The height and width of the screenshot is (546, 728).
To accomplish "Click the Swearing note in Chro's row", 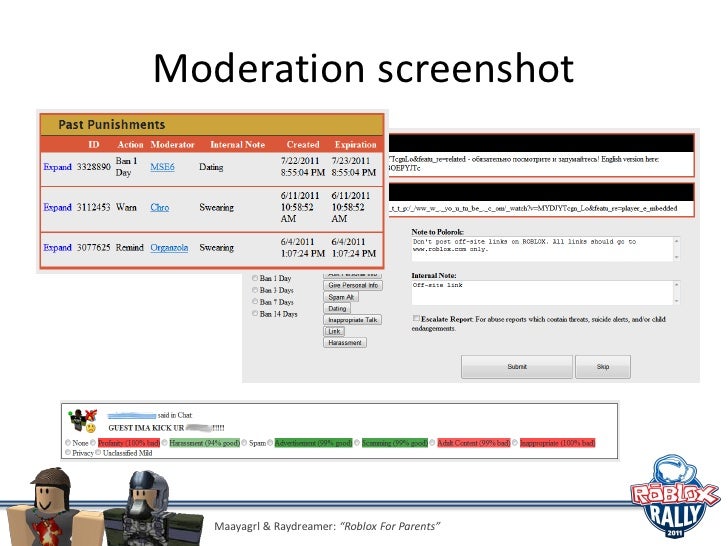I will point(216,207).
